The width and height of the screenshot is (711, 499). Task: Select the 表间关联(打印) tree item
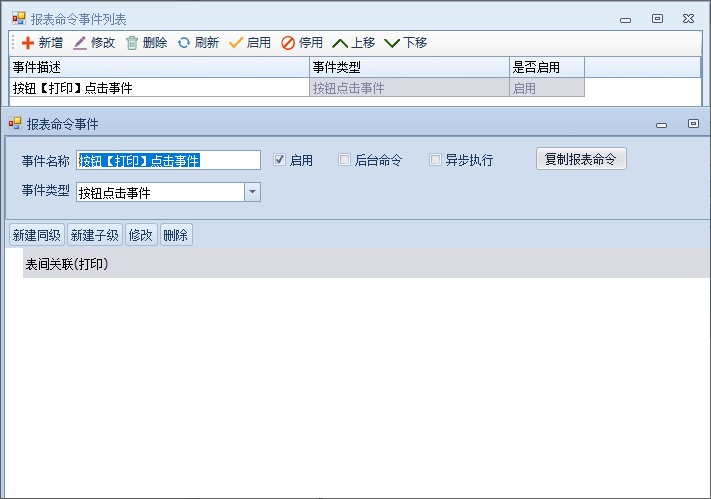(x=66, y=265)
